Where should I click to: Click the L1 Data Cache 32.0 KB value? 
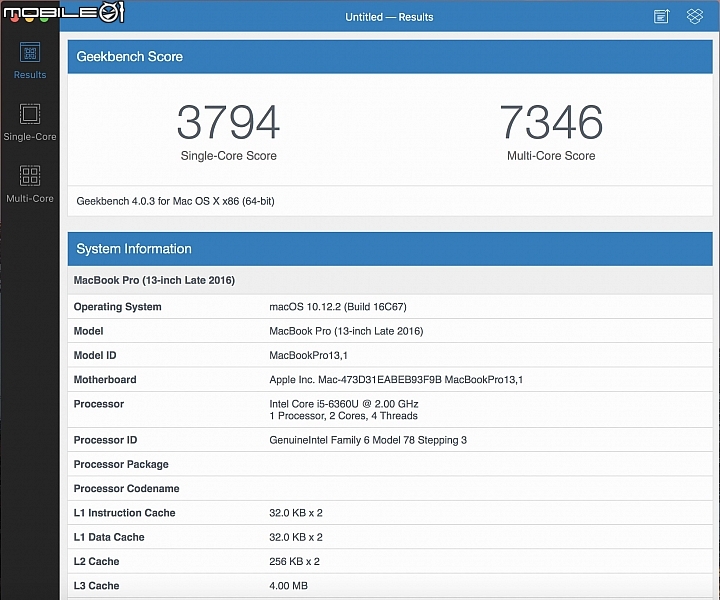pos(296,537)
